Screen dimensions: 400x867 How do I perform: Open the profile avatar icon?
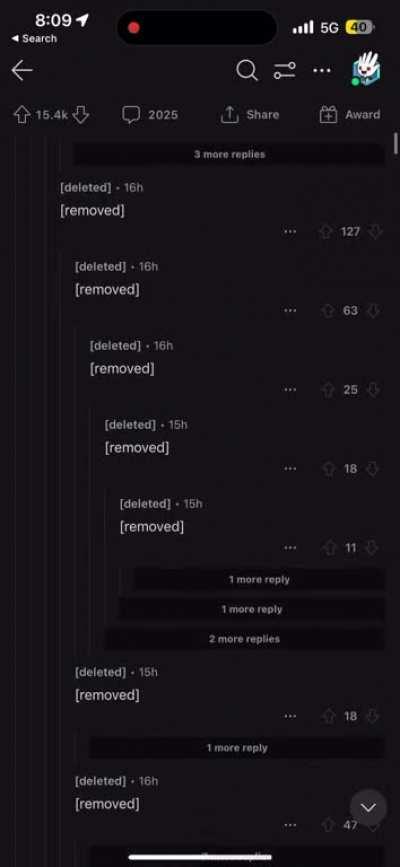point(365,70)
